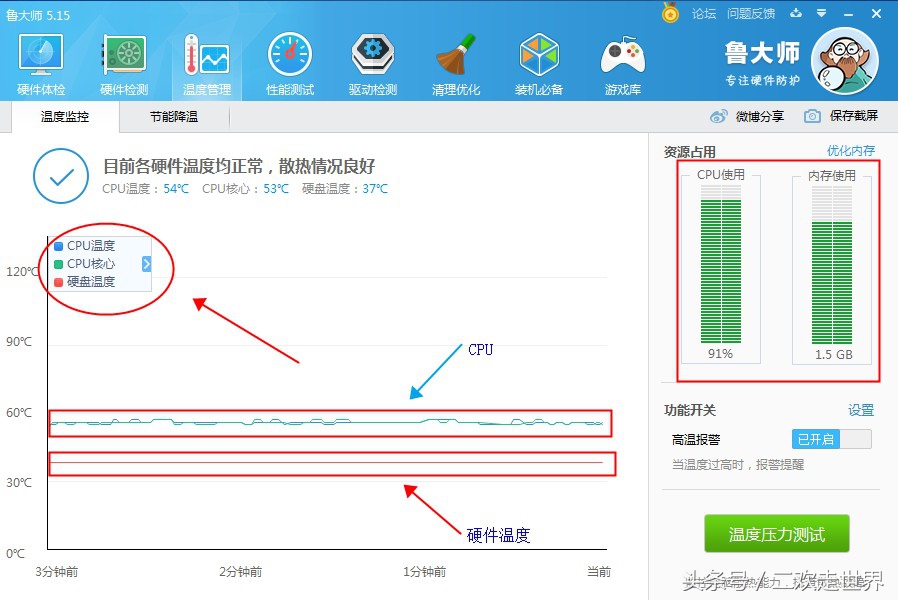898x600 pixels.
Task: Switch to the 节能降温 tab
Action: [x=174, y=117]
